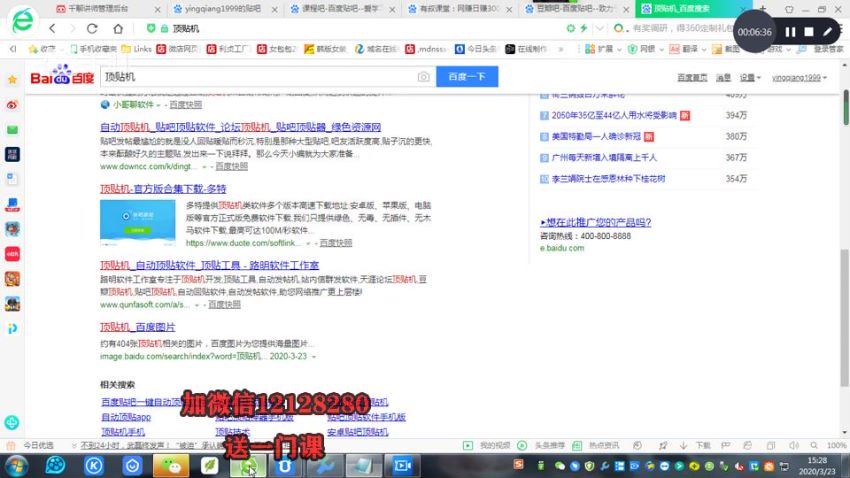Open the video recorder taskbar icon
The height and width of the screenshot is (478, 850).
tap(402, 466)
